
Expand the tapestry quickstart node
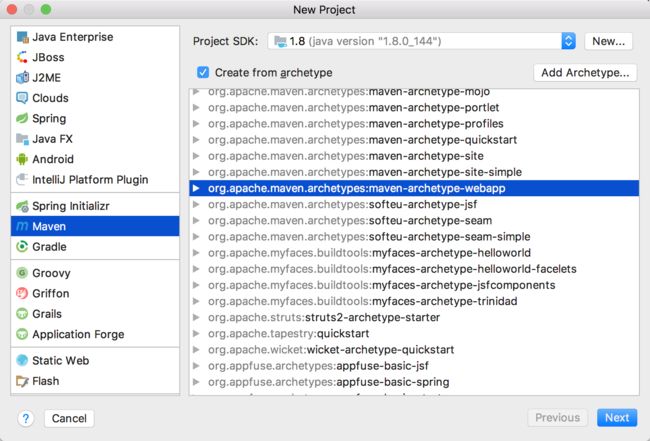point(196,334)
